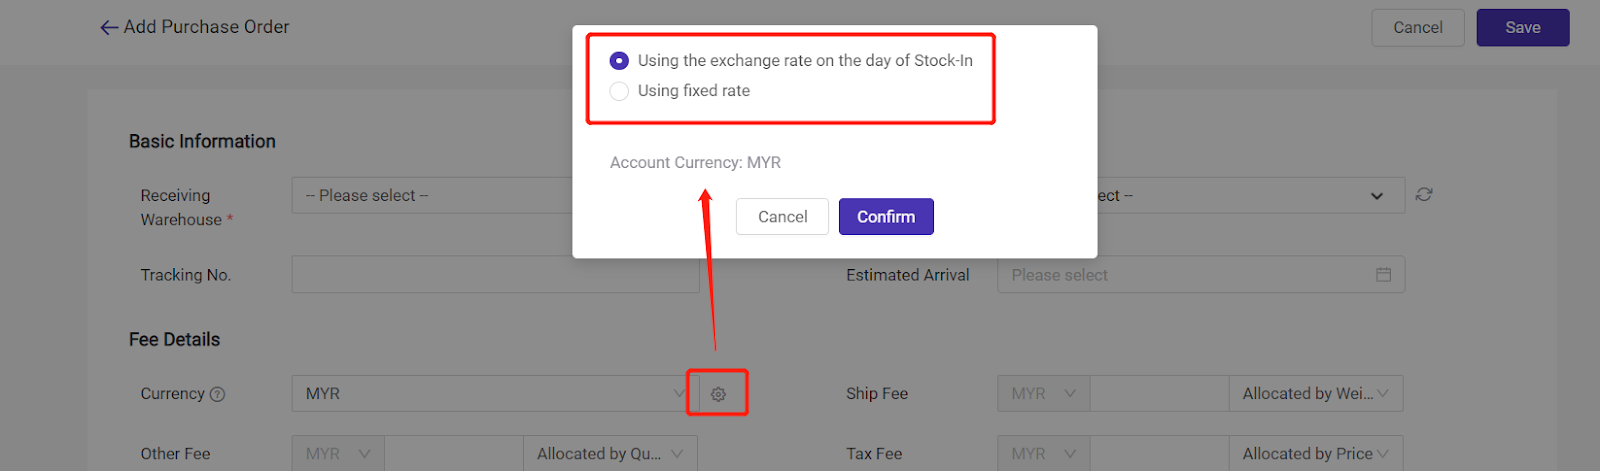Open Ship Fee currency MYR dropdown
Screen dimensions: 1600x471
[x=1043, y=394]
